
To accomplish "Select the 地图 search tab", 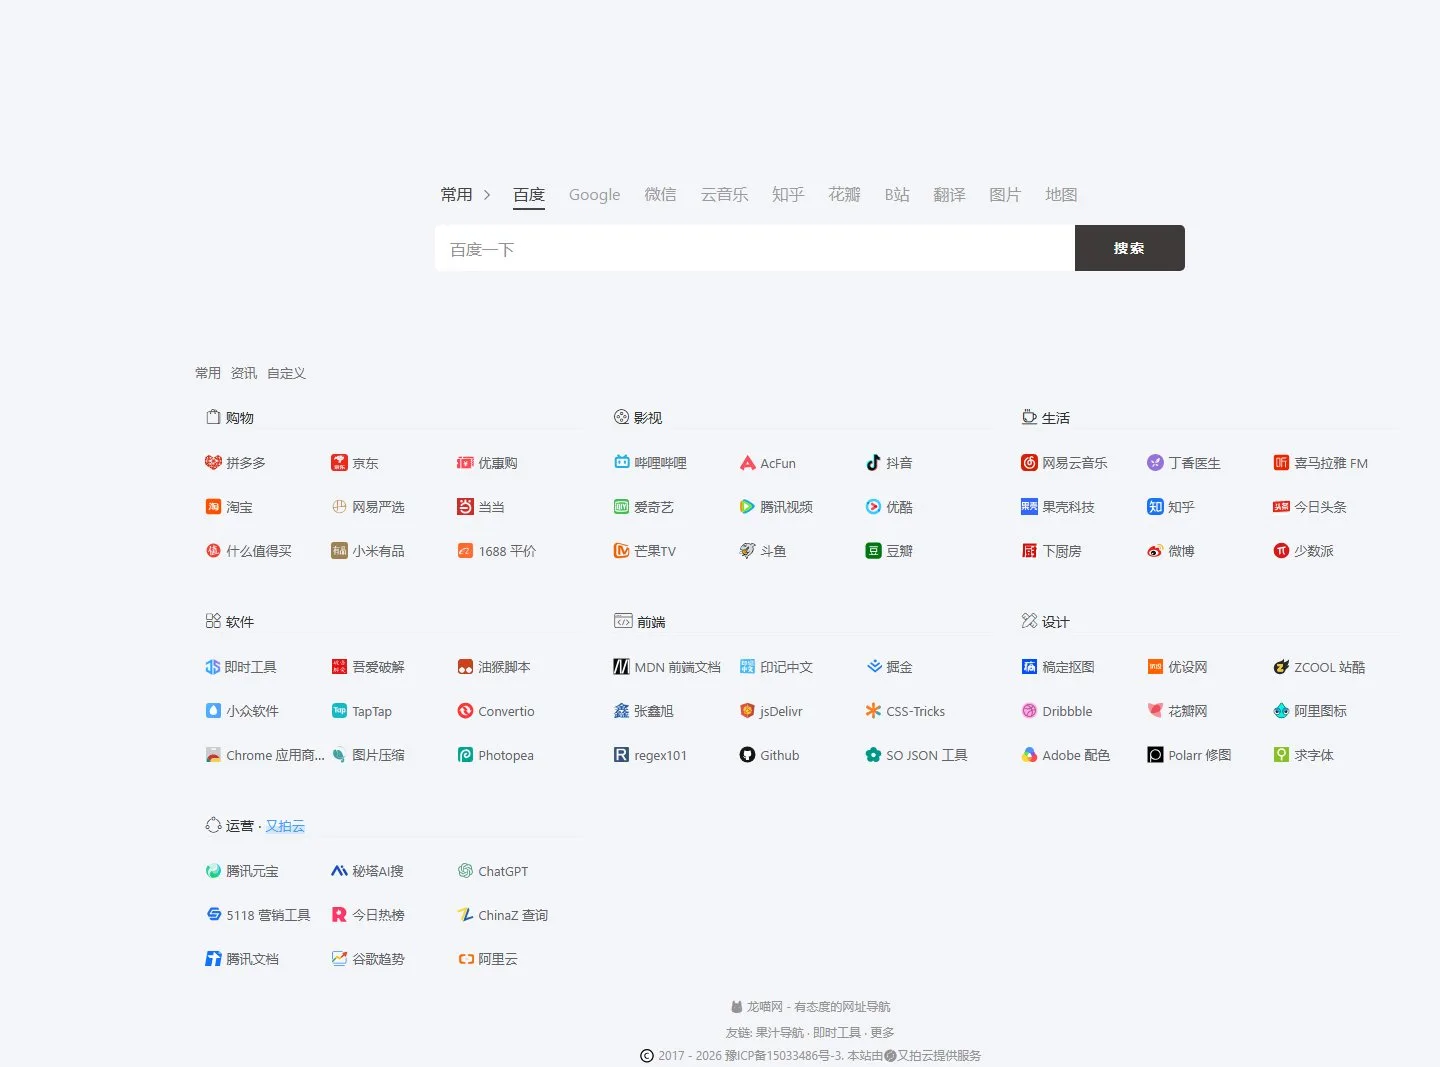I will [1061, 194].
